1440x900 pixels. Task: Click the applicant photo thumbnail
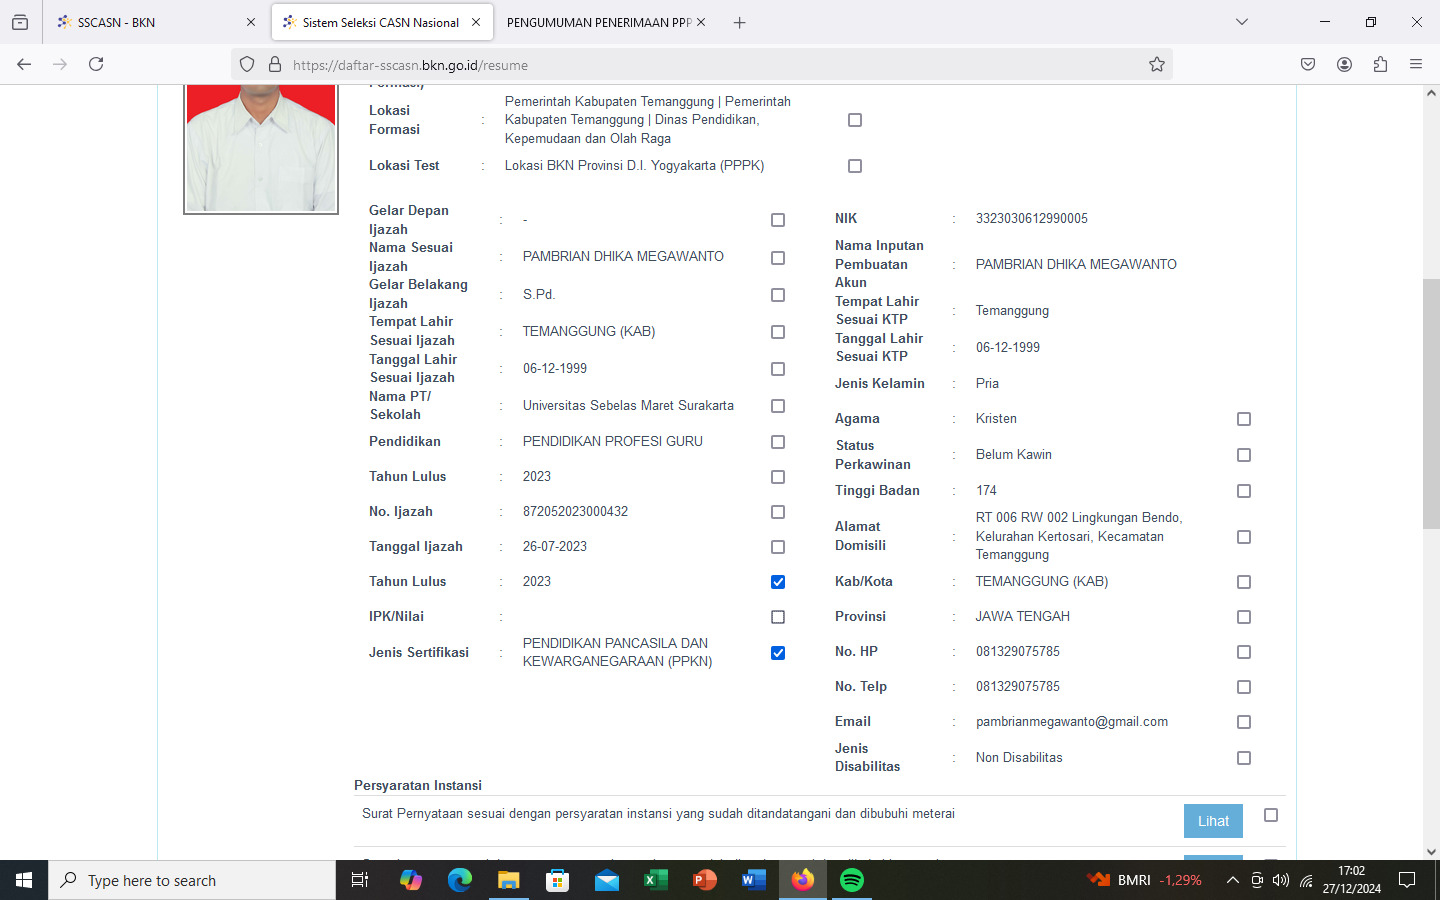click(x=261, y=148)
